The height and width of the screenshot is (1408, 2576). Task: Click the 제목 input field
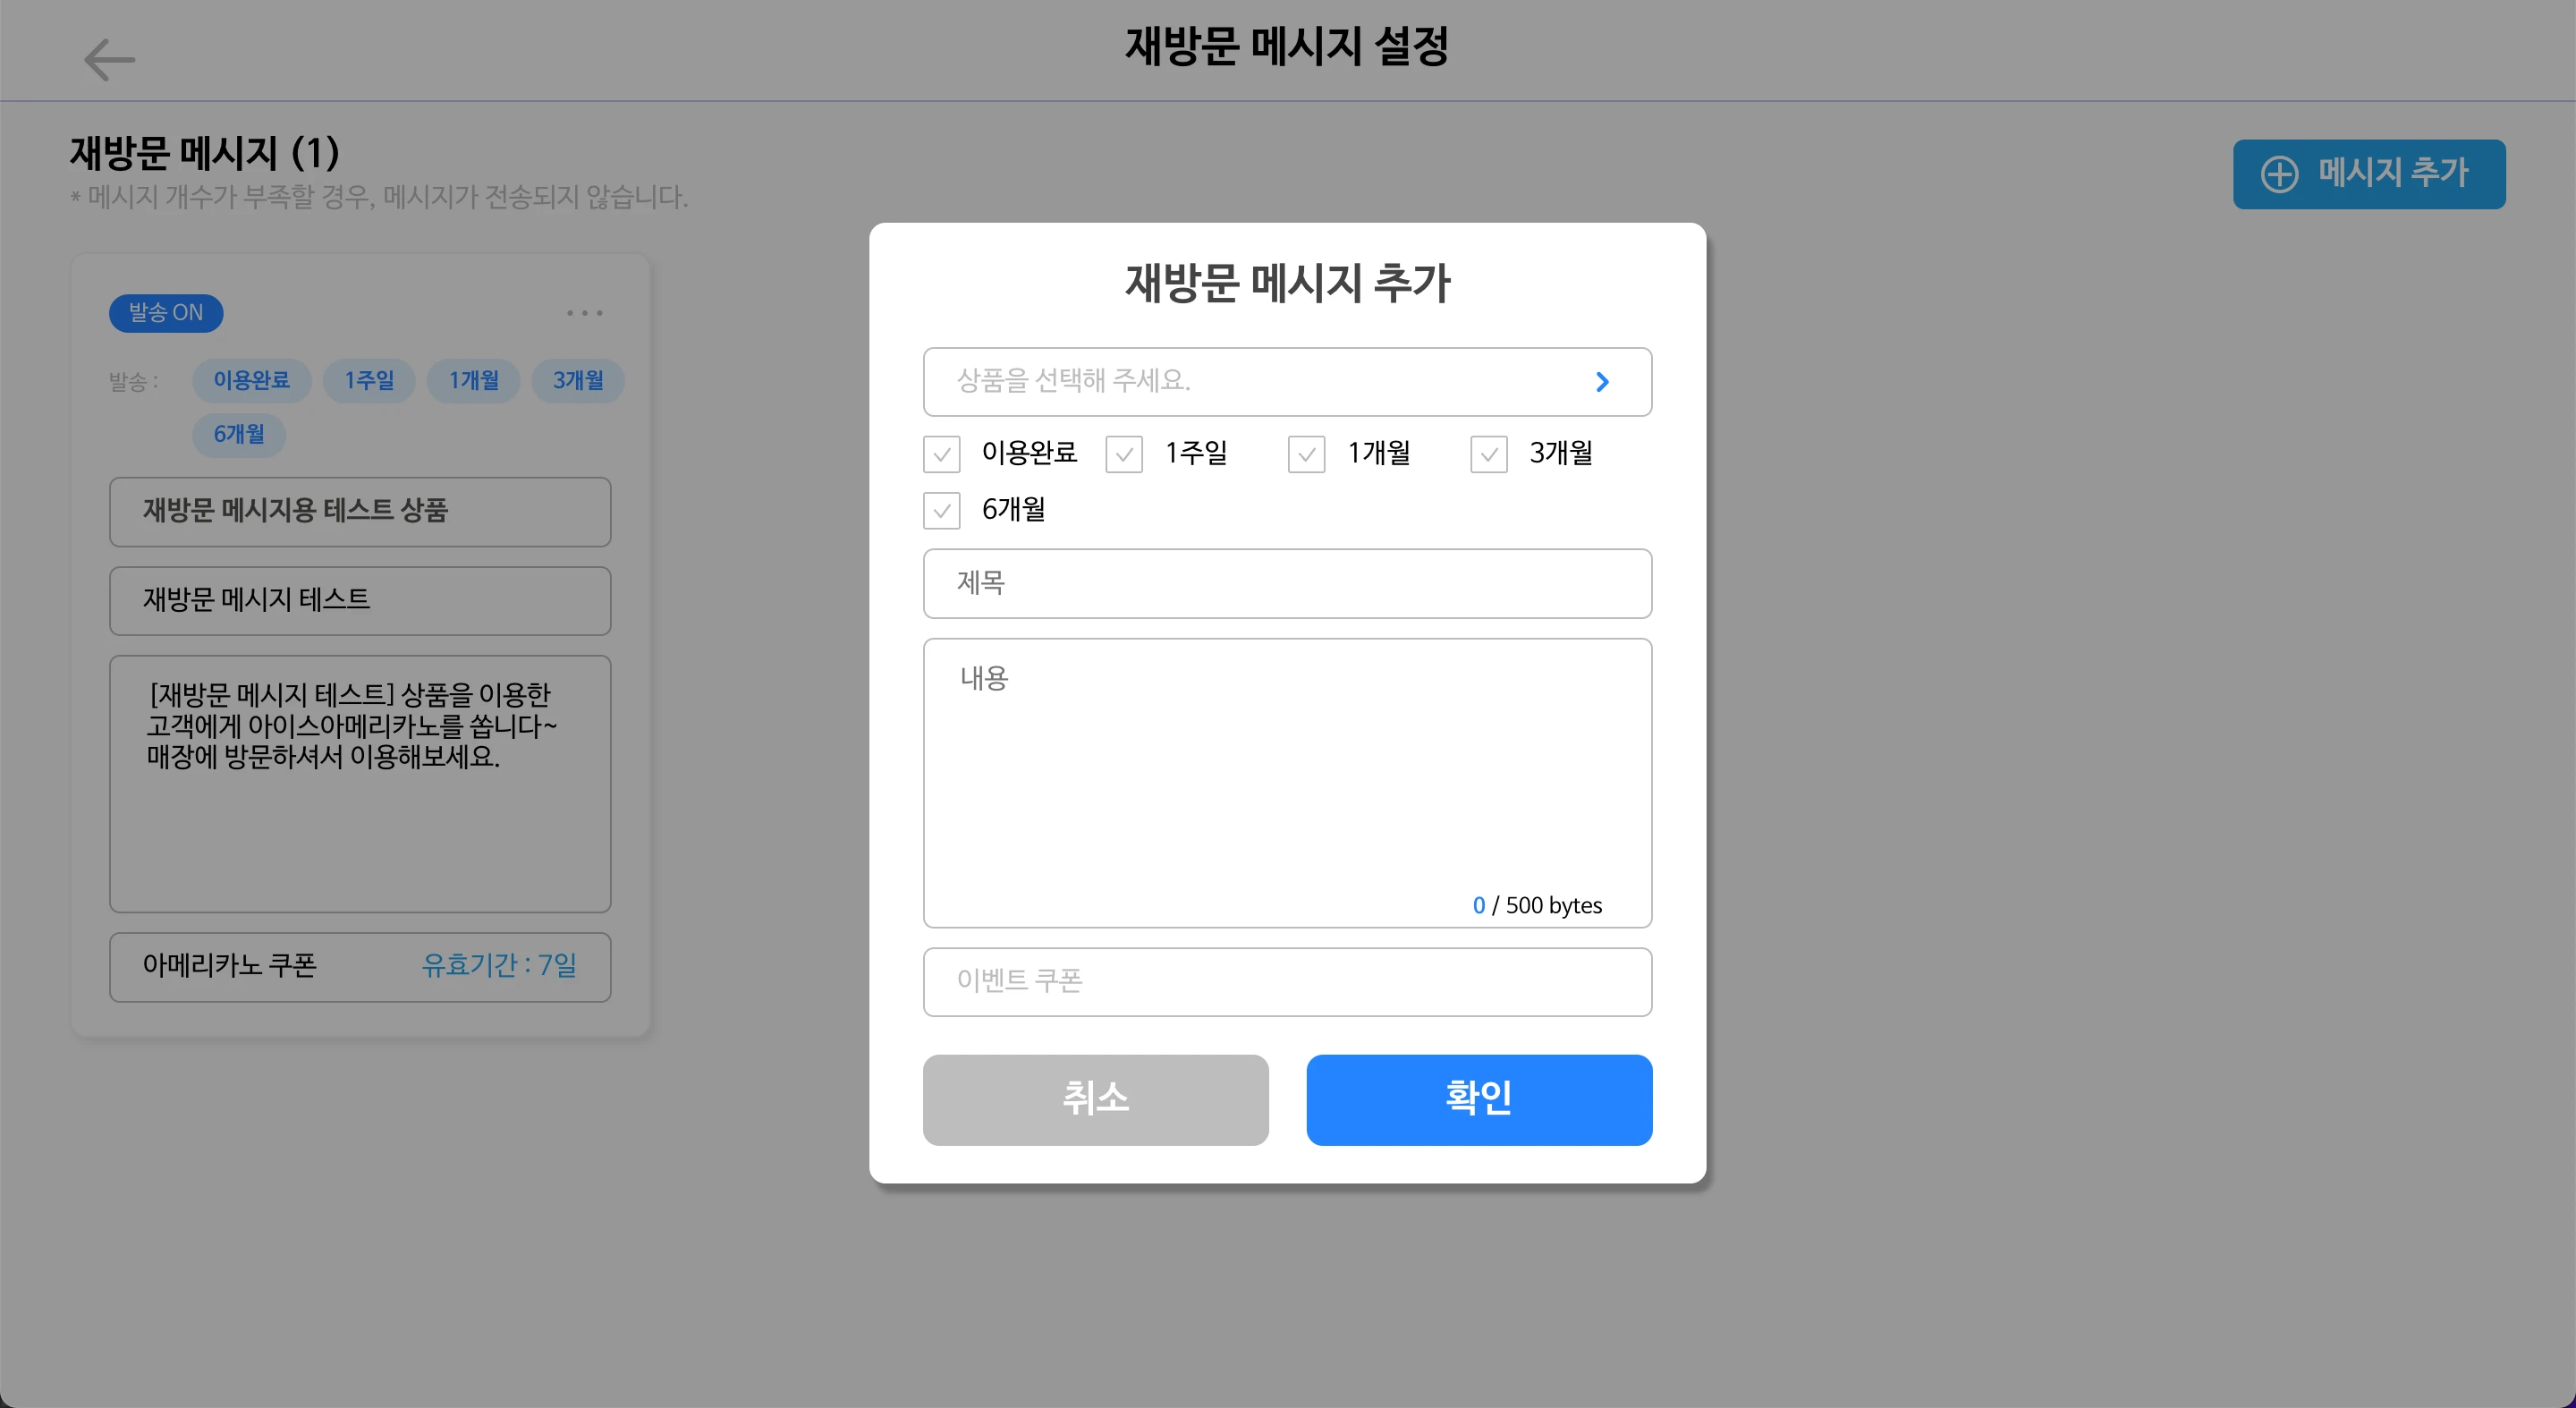[1287, 583]
